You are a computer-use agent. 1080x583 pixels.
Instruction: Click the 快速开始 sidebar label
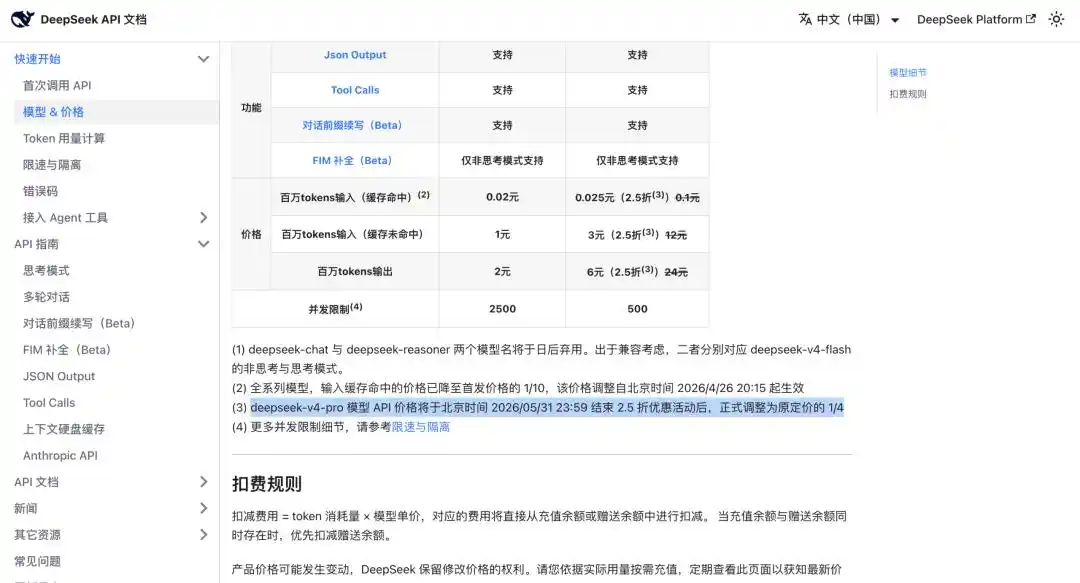tap(37, 59)
